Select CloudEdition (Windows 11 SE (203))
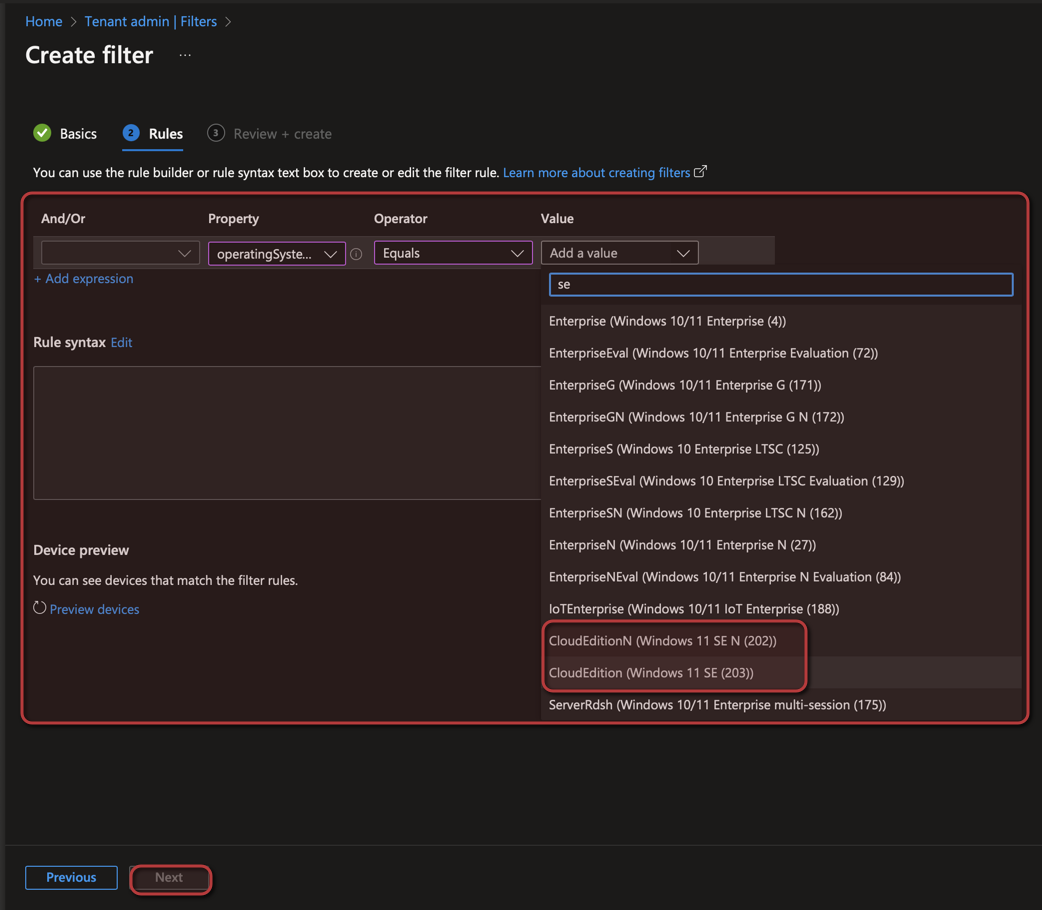Viewport: 1042px width, 910px height. click(x=651, y=673)
